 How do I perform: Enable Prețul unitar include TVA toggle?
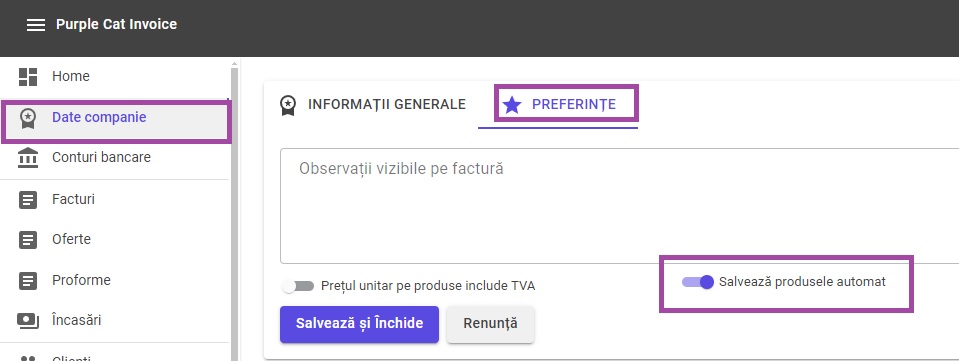click(298, 286)
